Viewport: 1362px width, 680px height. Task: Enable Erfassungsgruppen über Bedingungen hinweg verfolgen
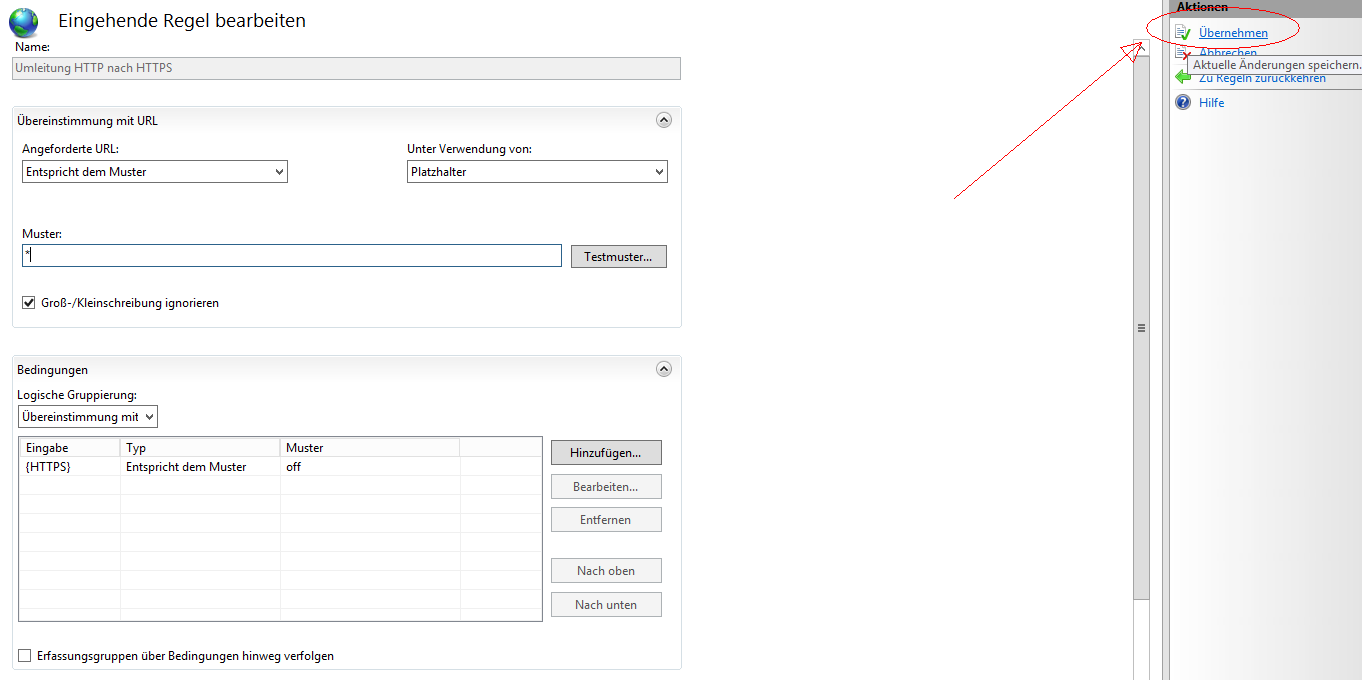pyautogui.click(x=25, y=656)
